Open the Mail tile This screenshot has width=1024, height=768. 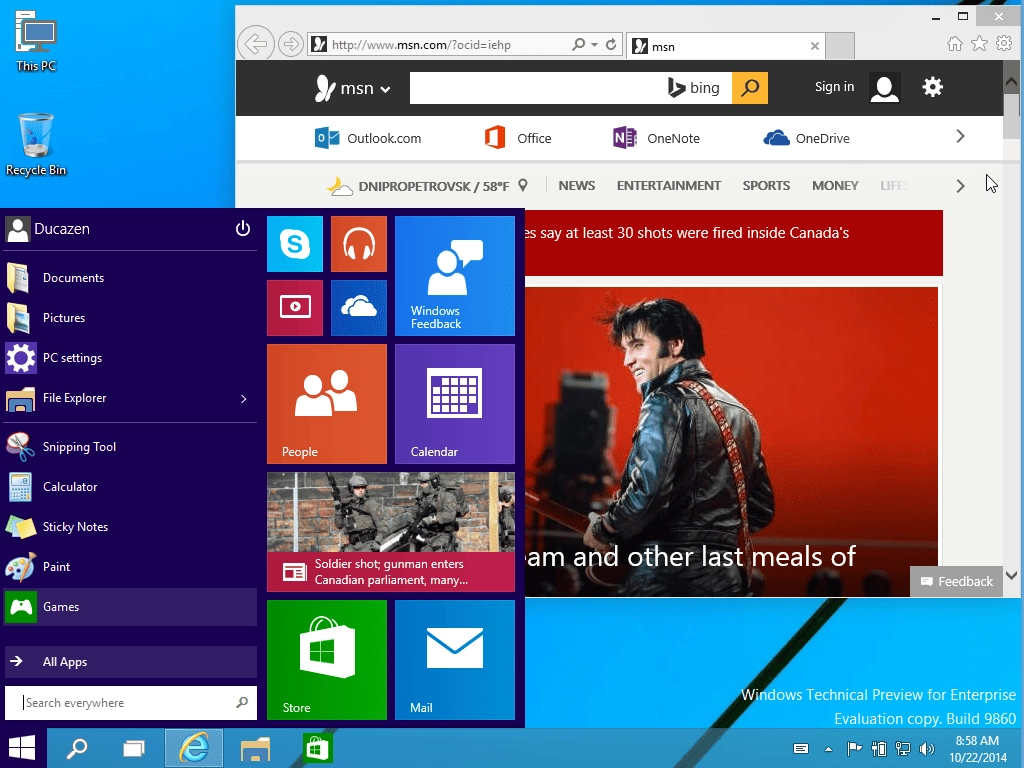[455, 660]
